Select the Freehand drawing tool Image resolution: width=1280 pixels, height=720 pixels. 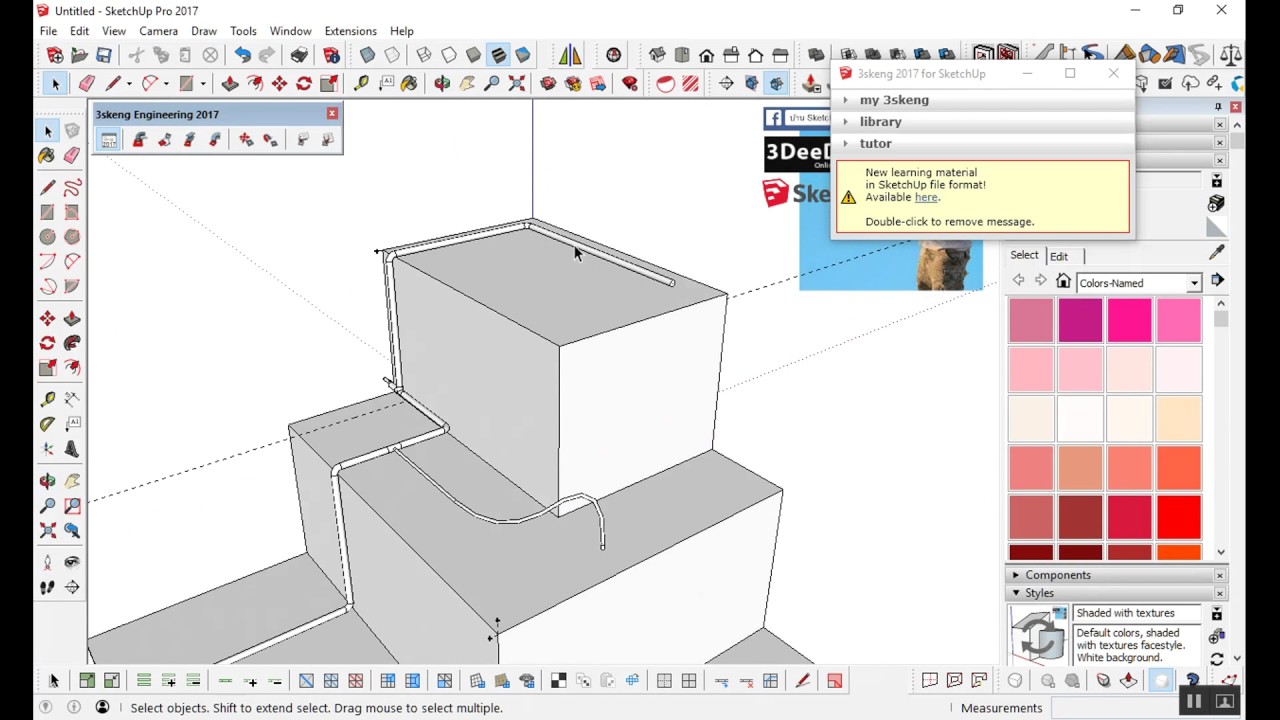coord(72,187)
